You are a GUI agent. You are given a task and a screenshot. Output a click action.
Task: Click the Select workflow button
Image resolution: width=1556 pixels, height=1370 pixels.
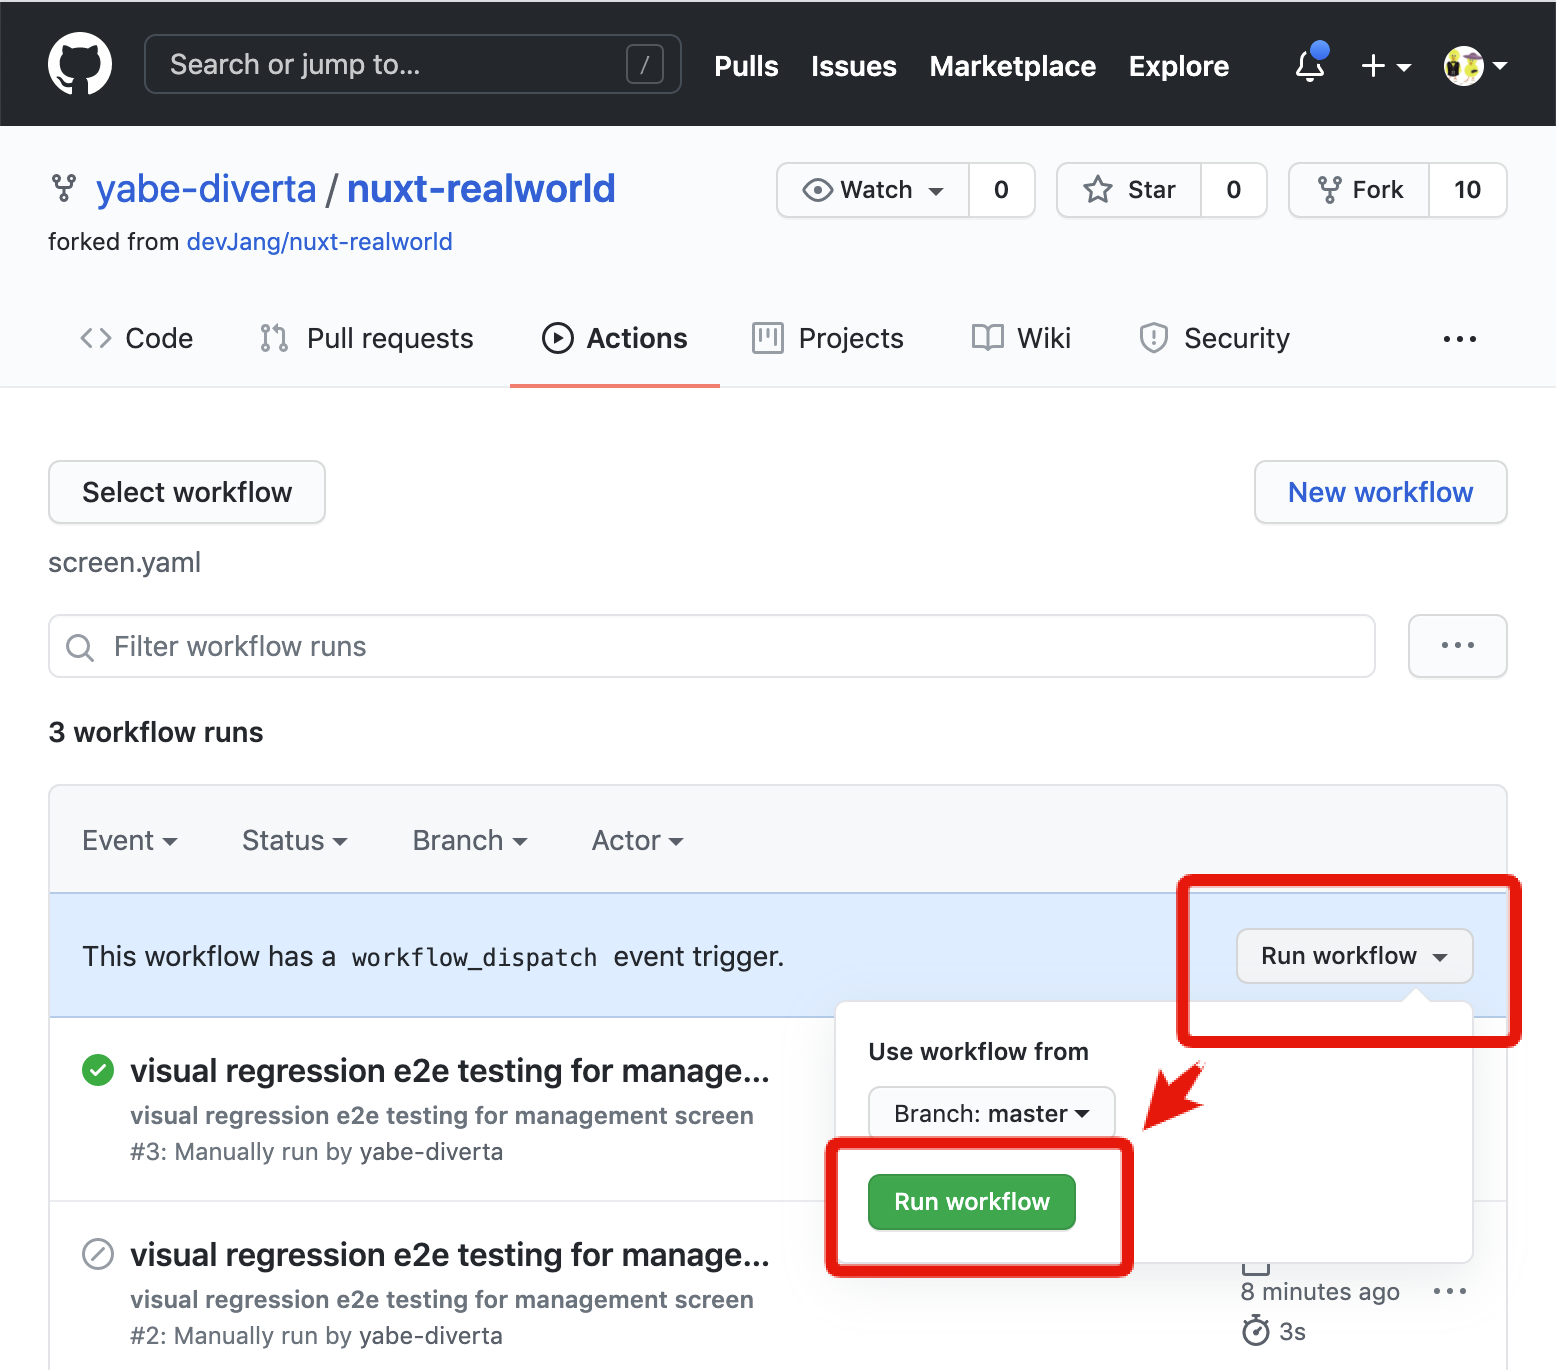click(187, 492)
